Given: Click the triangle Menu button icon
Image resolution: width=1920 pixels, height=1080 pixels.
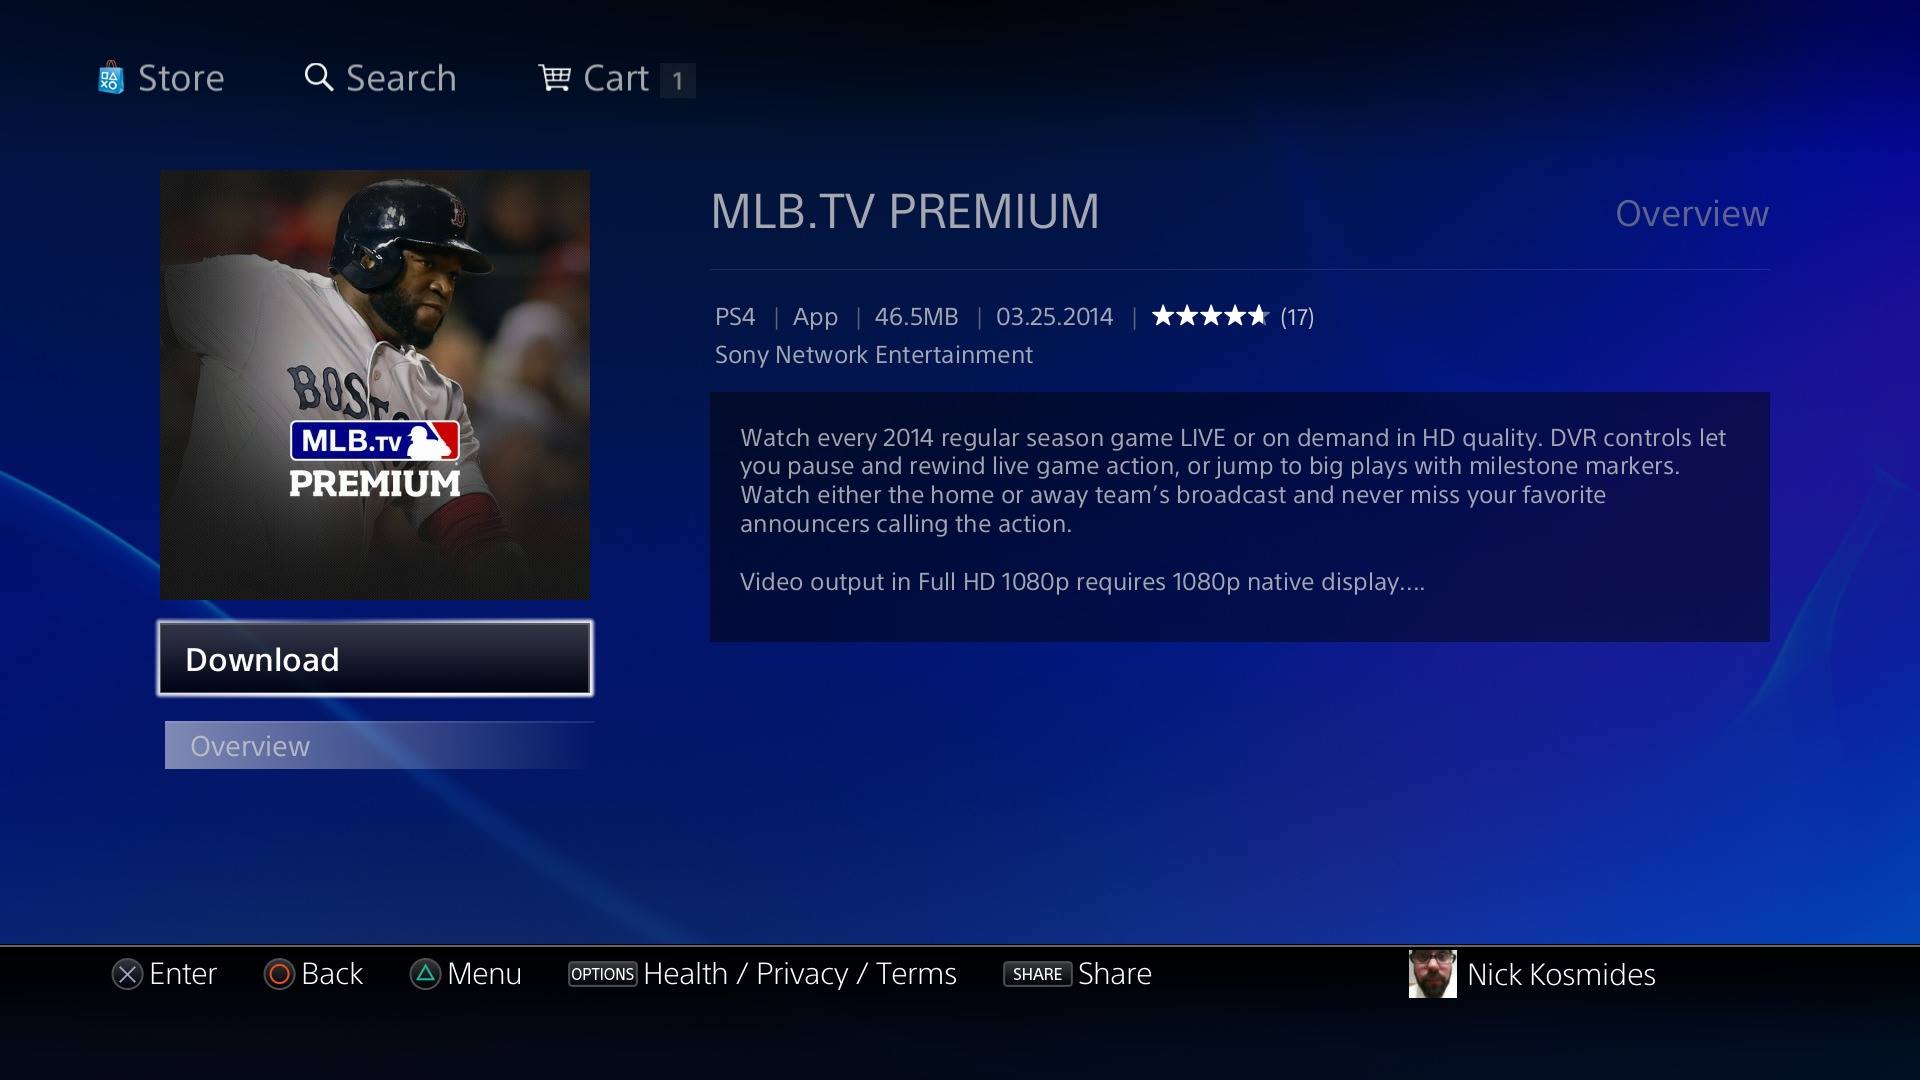Looking at the screenshot, I should pyautogui.click(x=425, y=974).
